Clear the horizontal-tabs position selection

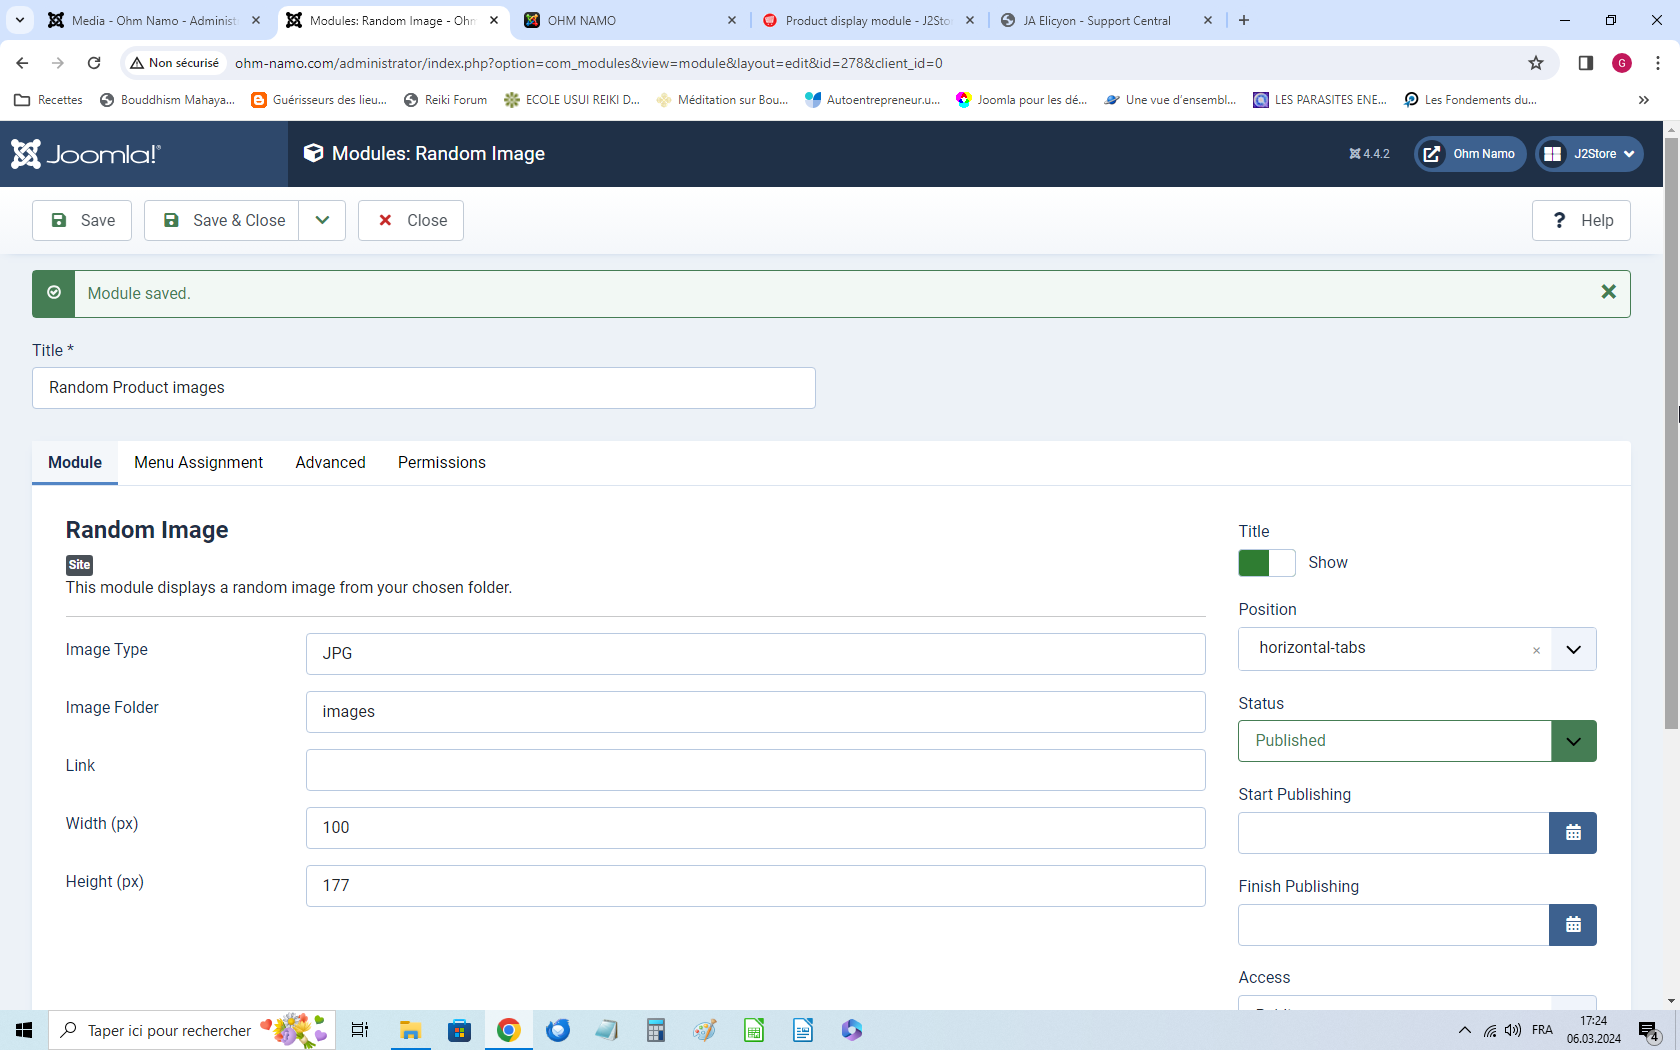click(1536, 650)
